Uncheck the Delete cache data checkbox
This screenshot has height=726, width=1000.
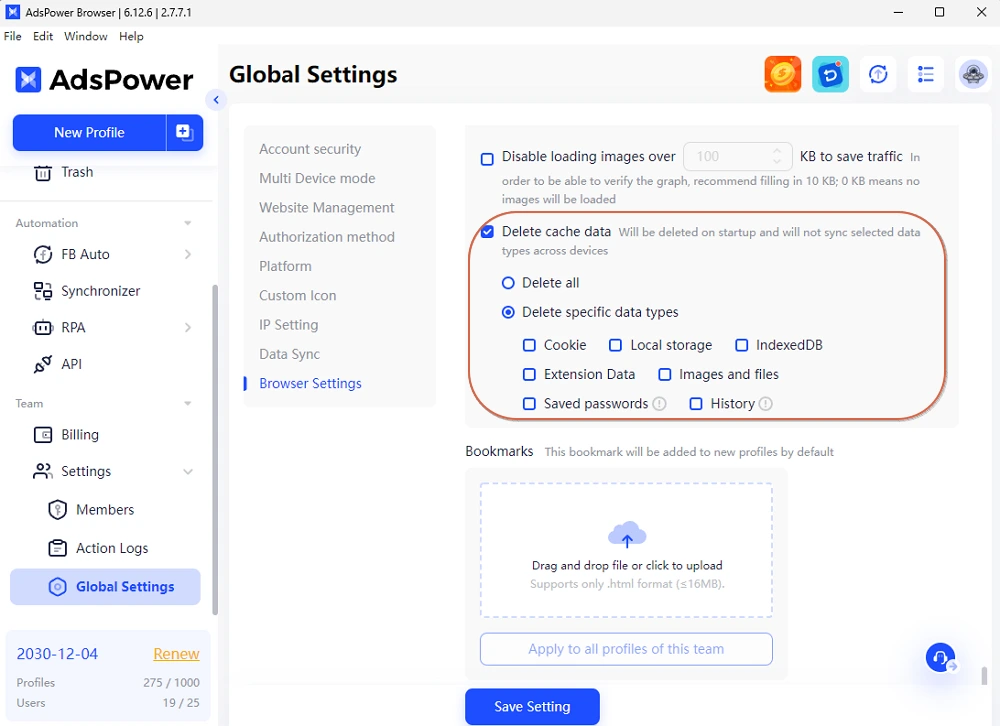(487, 232)
